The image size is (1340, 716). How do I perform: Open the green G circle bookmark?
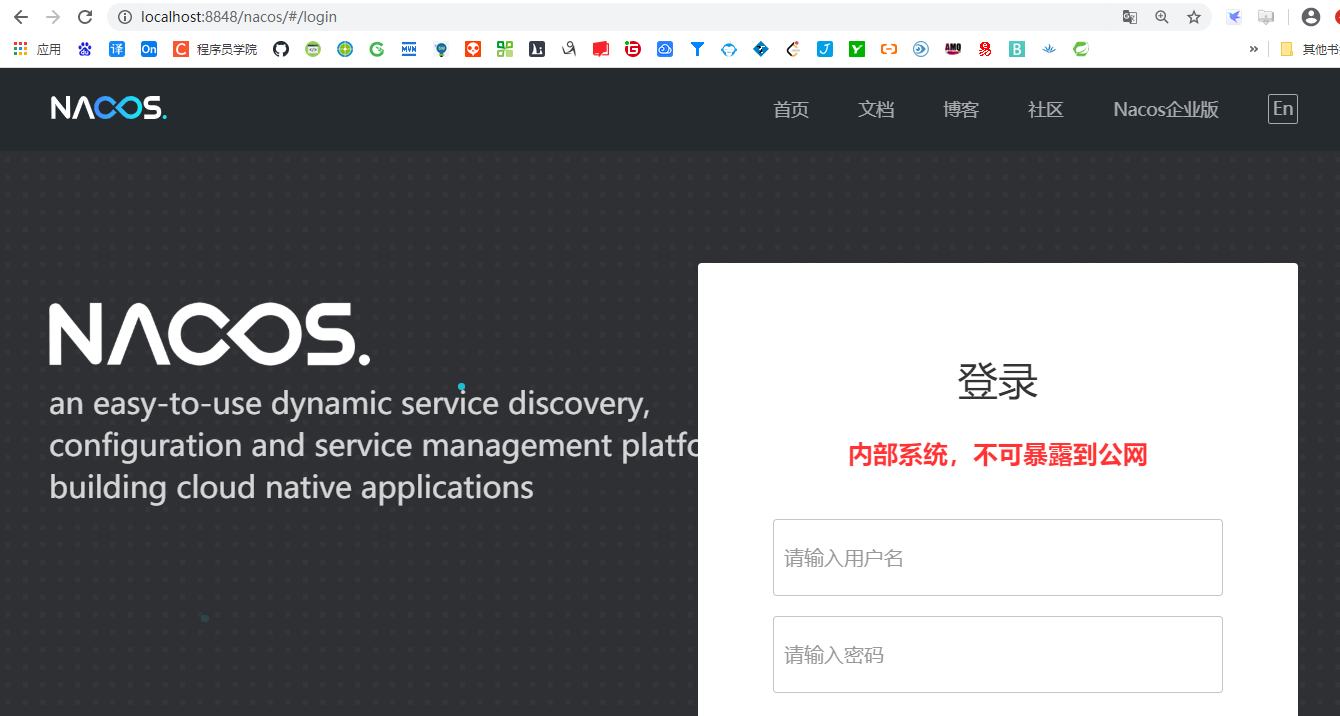coord(377,49)
